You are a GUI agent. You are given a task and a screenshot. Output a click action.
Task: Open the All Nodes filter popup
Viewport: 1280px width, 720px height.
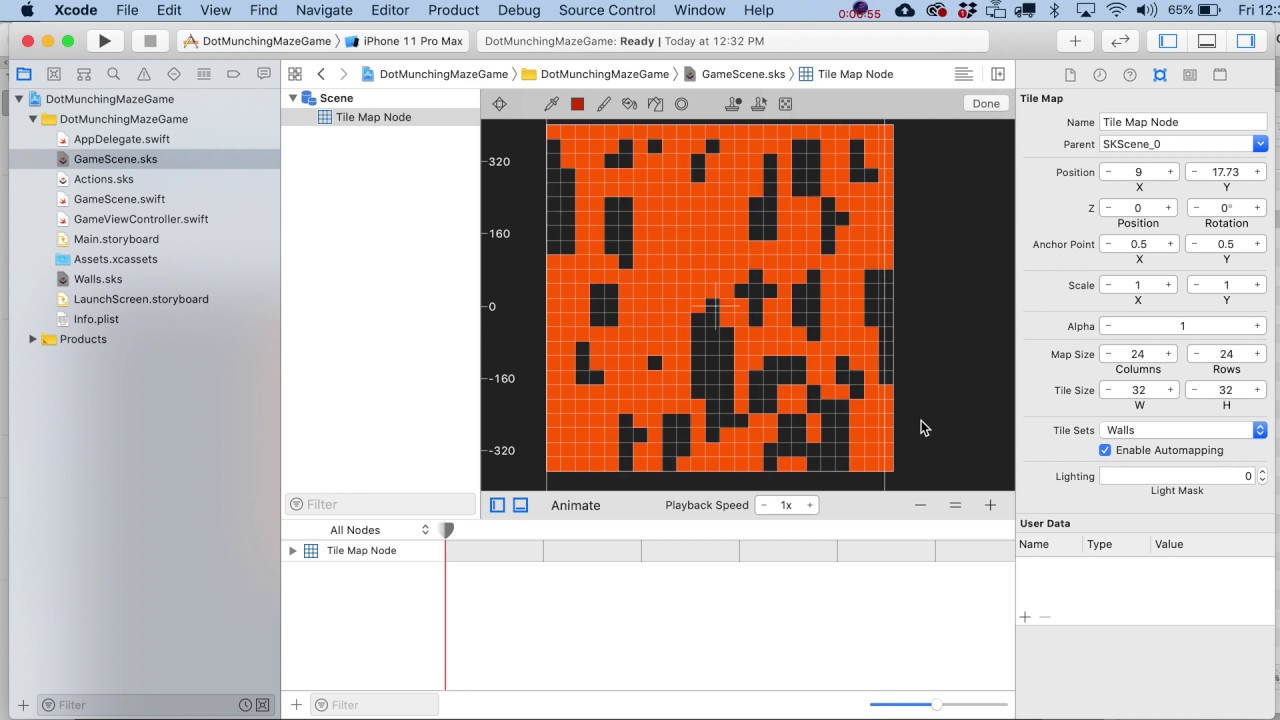(380, 530)
